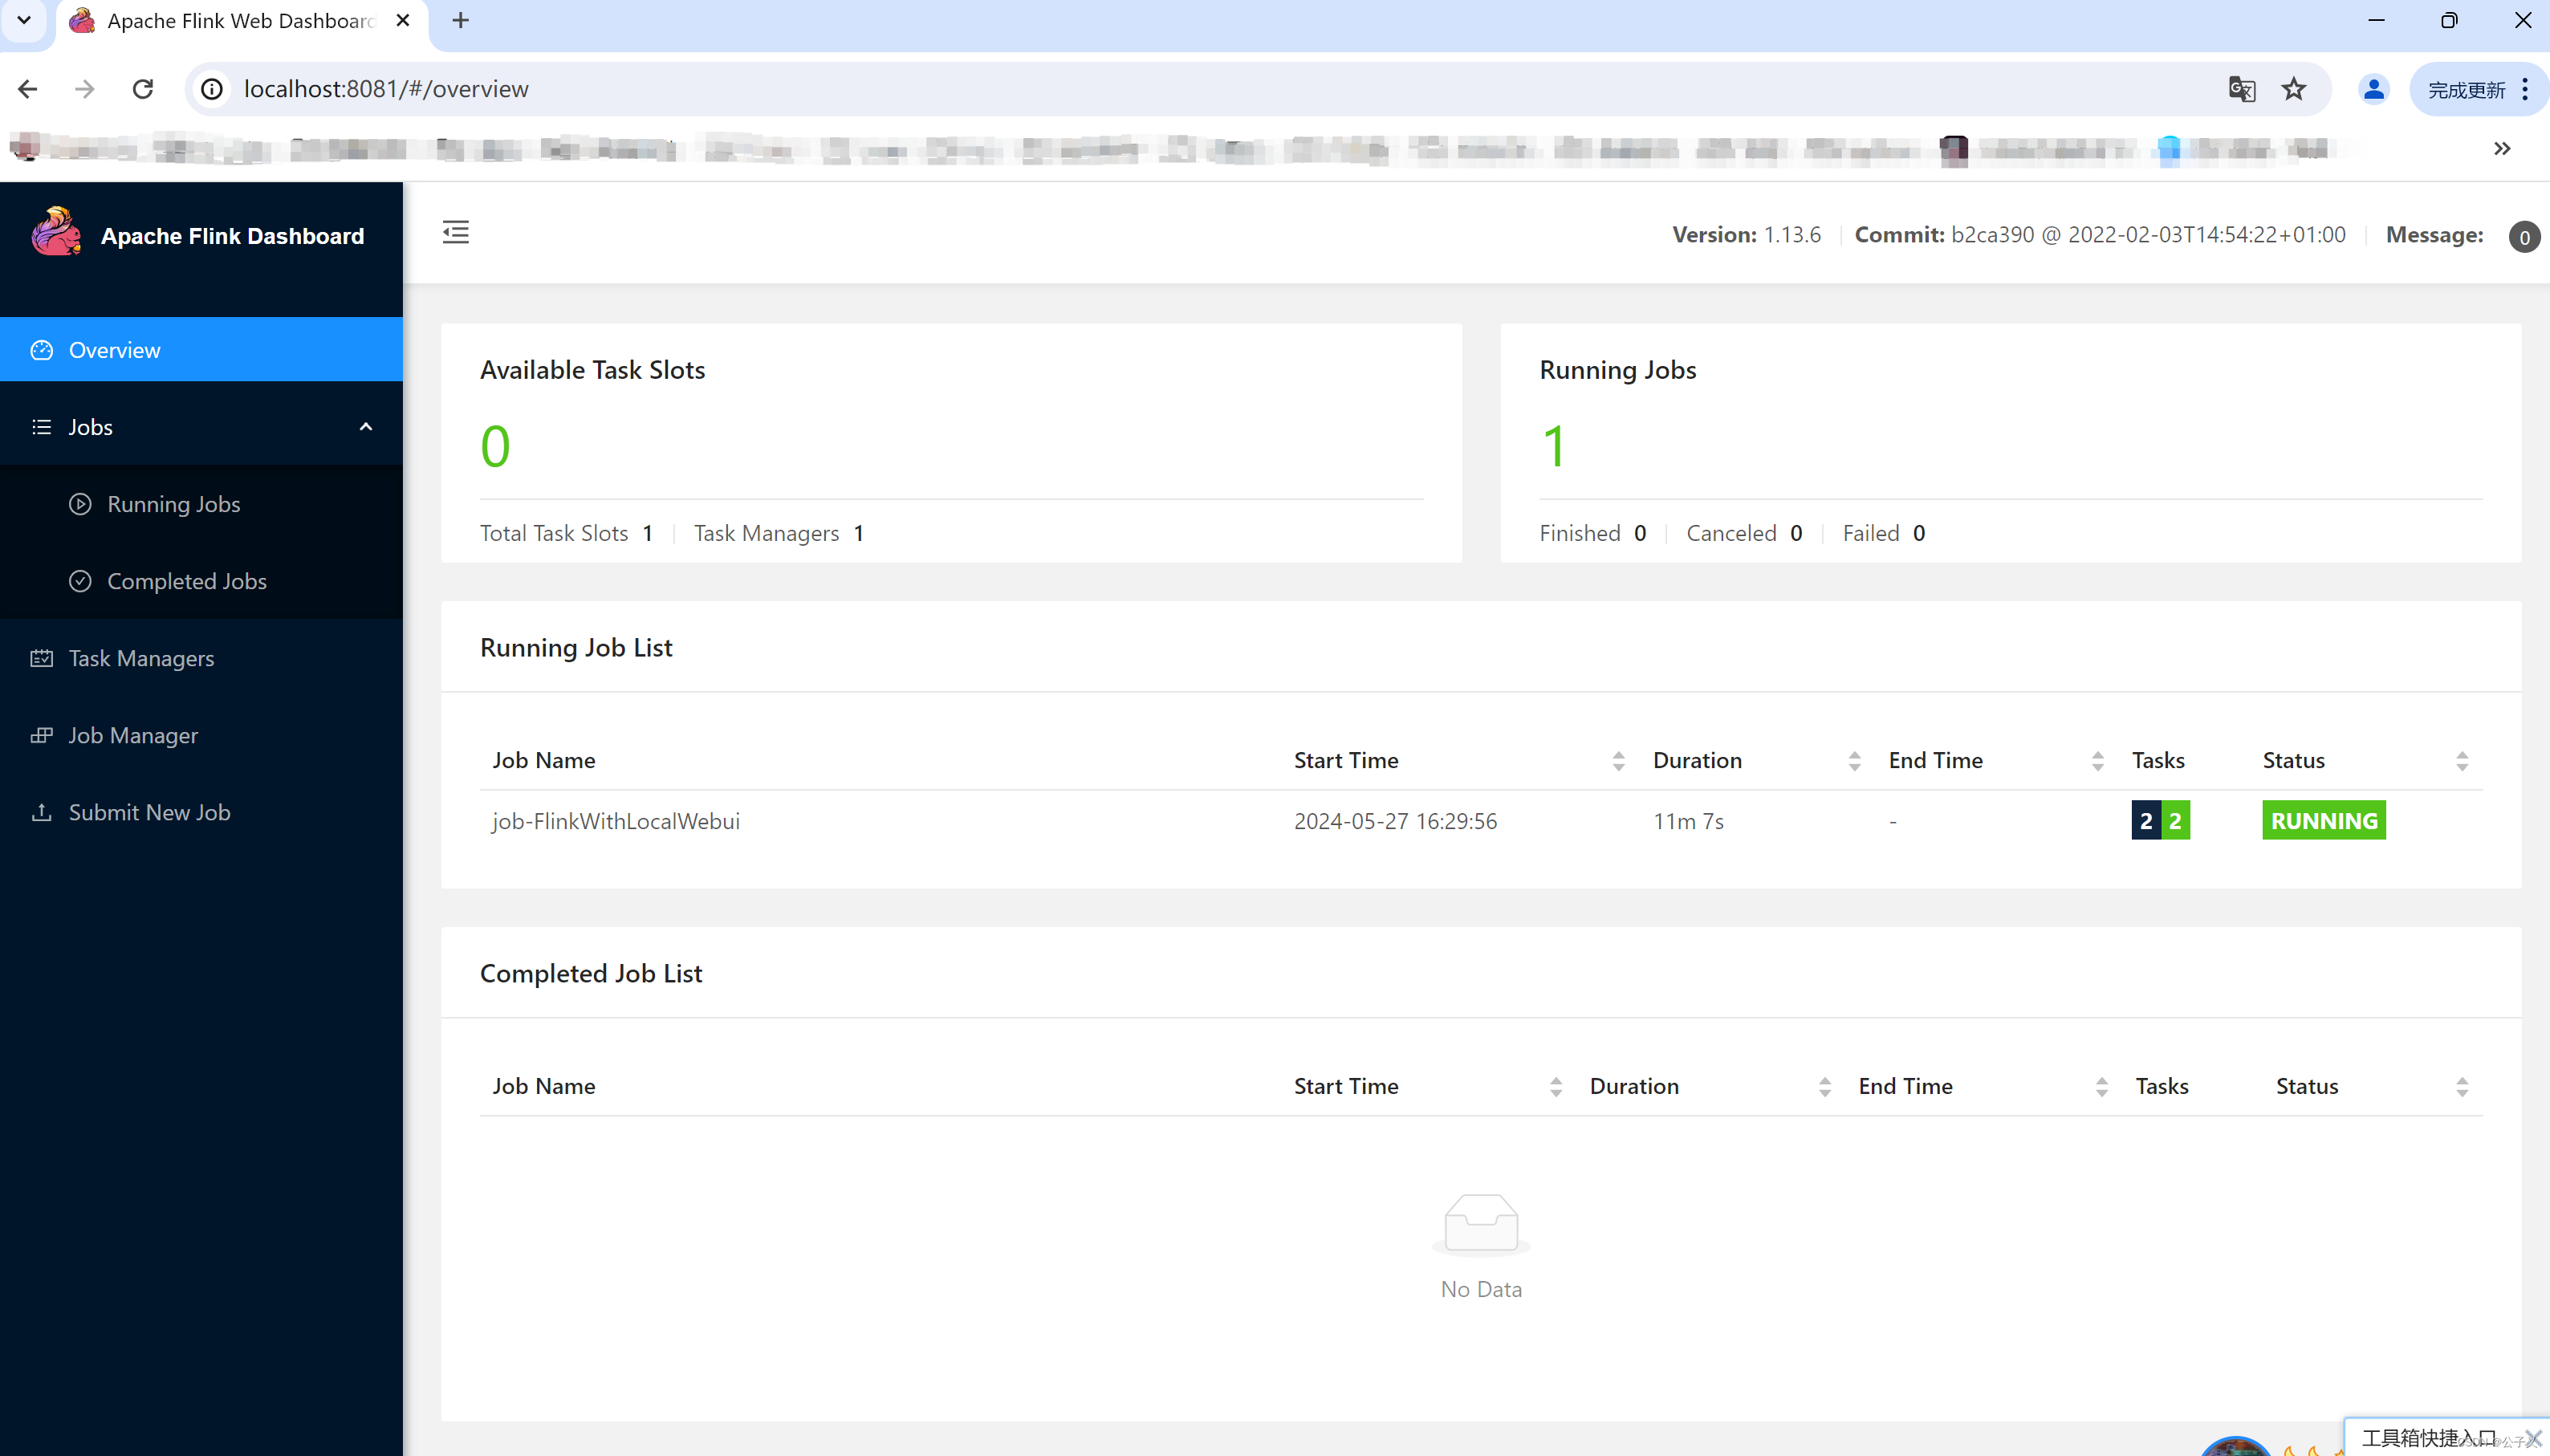This screenshot has height=1456, width=2550.
Task: Select Running Jobs from sidebar
Action: (173, 505)
